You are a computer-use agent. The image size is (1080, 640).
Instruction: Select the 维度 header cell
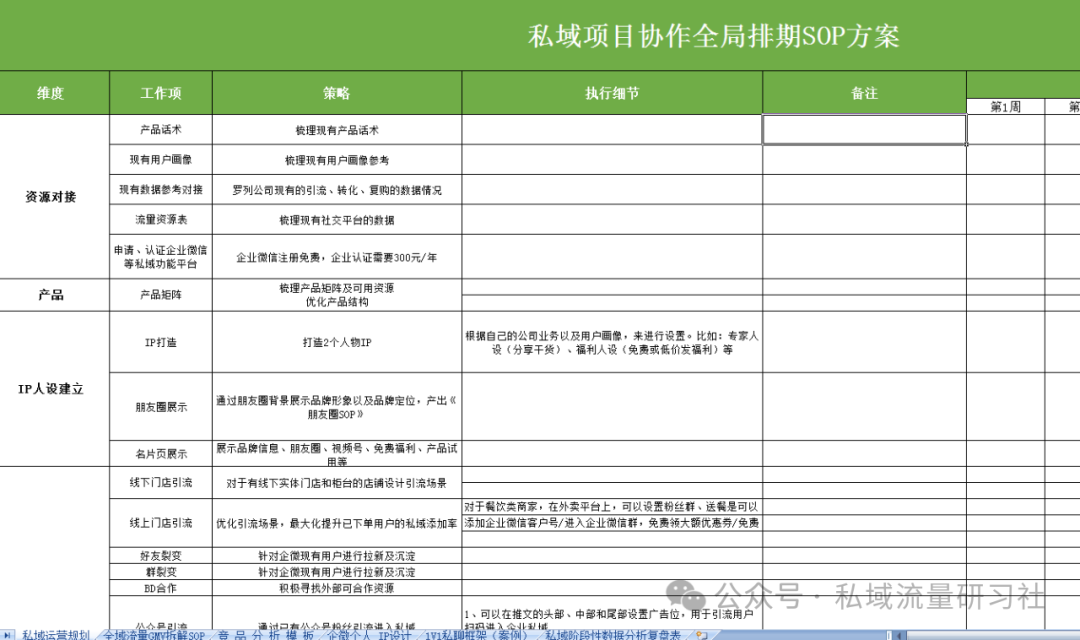54,93
